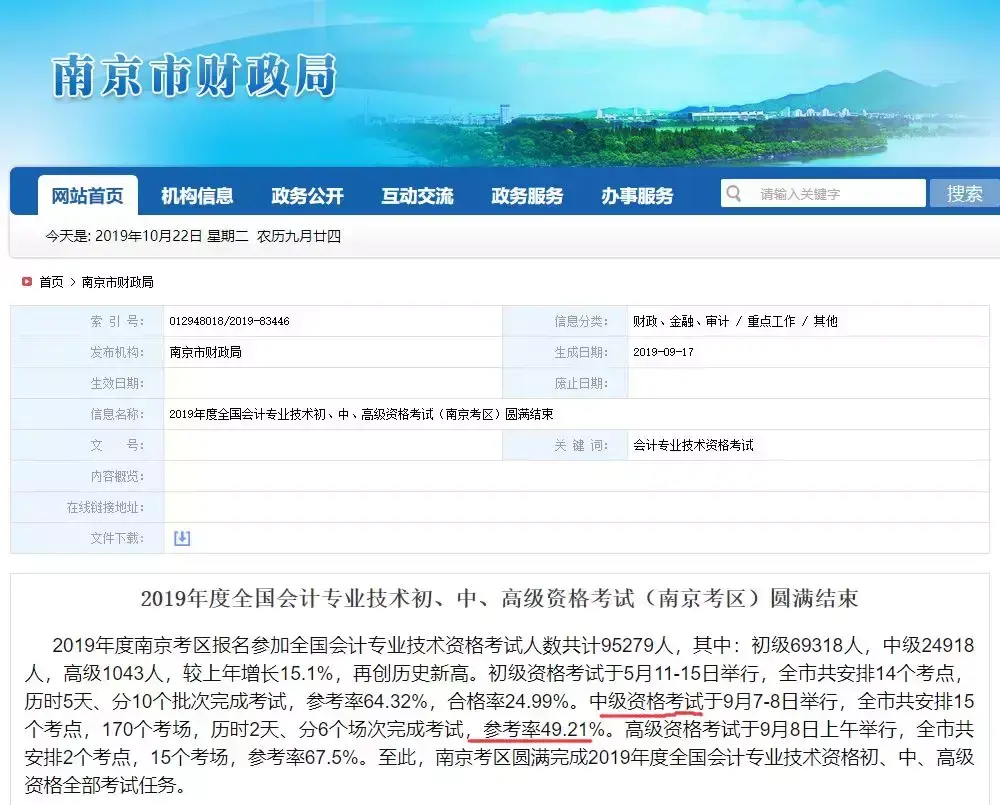The width and height of the screenshot is (1000, 805).
Task: Click the creation date 2019-09-17
Action: coord(663,352)
